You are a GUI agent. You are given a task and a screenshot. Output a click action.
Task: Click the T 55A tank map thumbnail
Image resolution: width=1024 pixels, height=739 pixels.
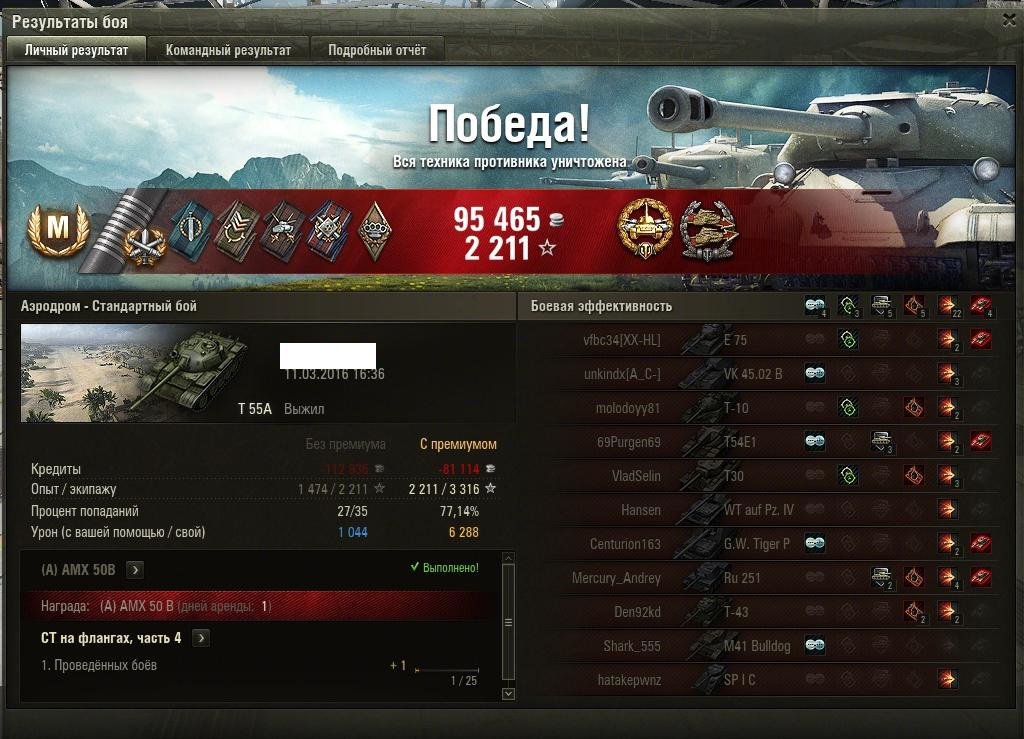coord(135,373)
